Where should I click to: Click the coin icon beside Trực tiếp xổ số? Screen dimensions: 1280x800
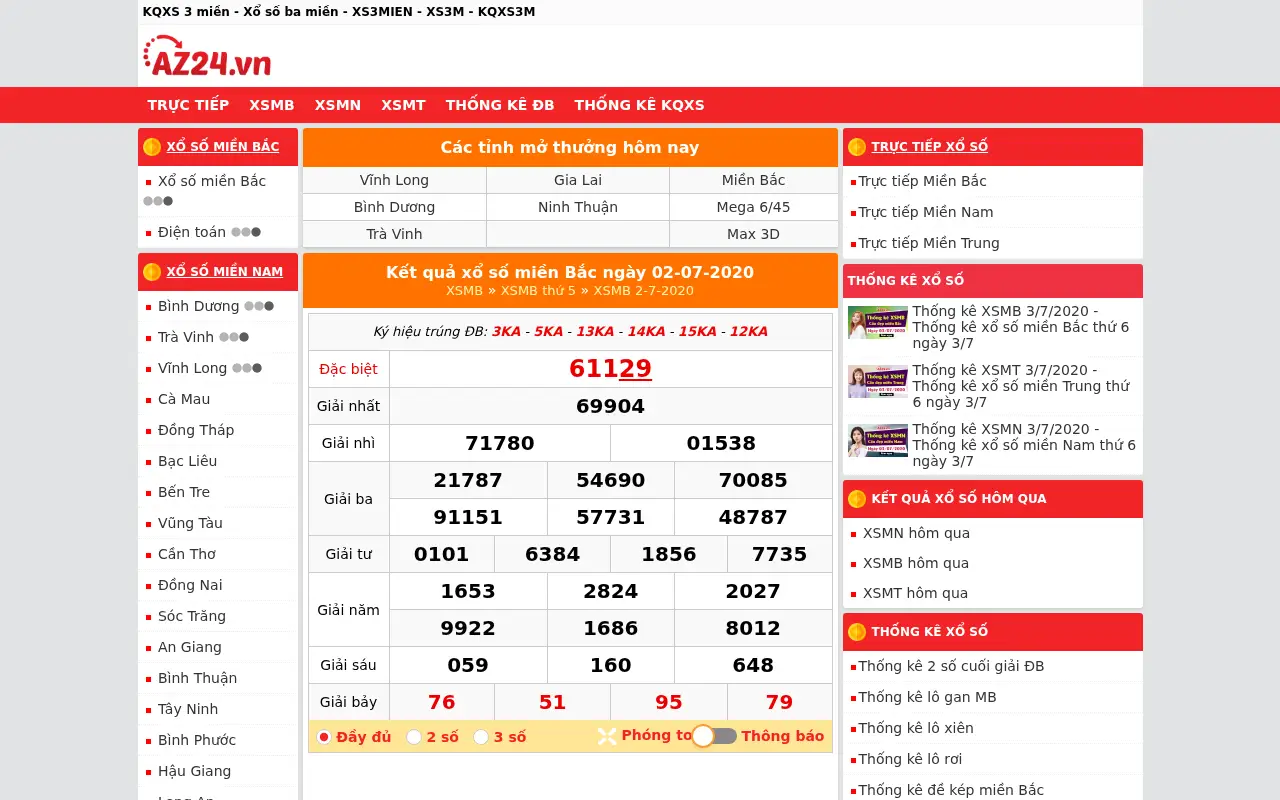click(x=857, y=147)
